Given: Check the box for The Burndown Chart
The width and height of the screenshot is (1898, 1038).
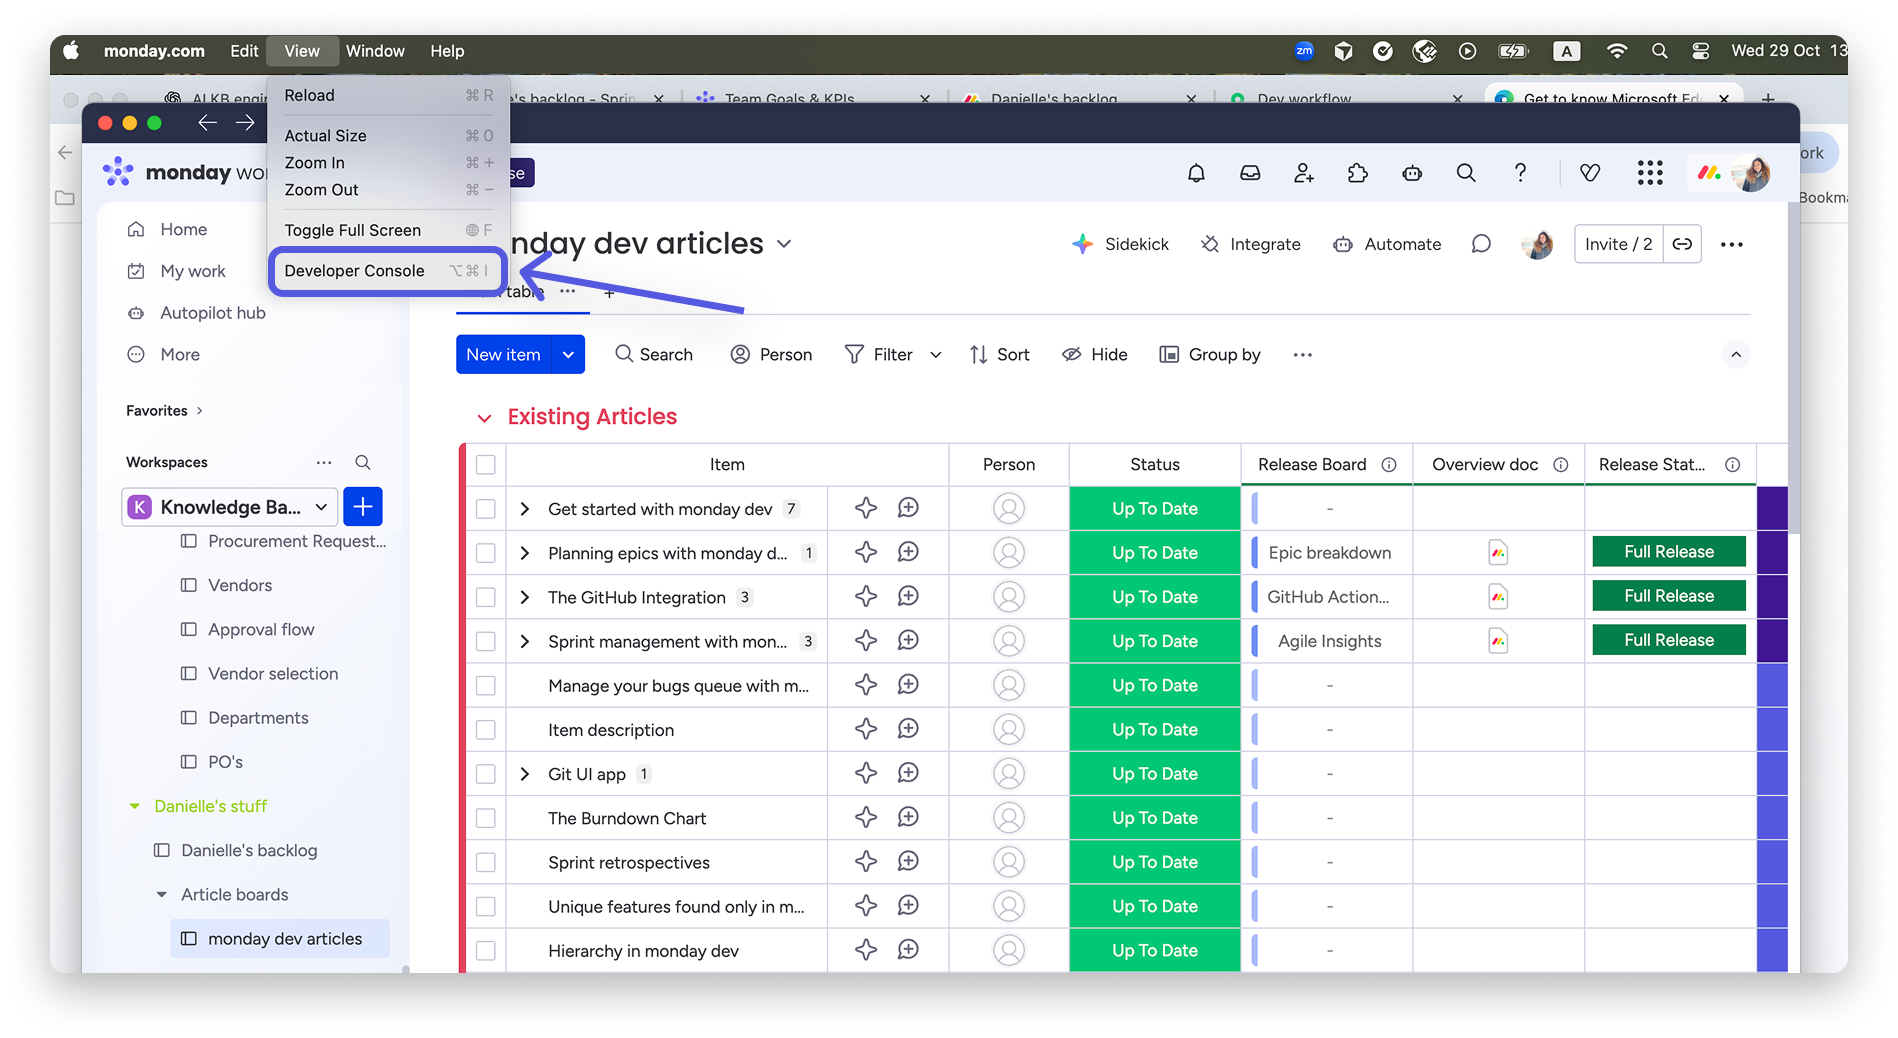Looking at the screenshot, I should (486, 818).
